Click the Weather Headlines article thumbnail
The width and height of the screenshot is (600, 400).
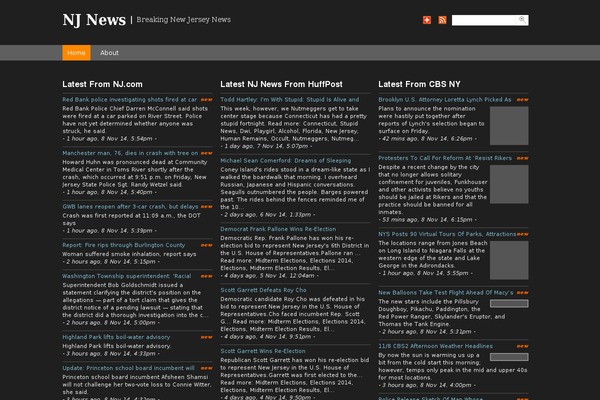coord(509,357)
